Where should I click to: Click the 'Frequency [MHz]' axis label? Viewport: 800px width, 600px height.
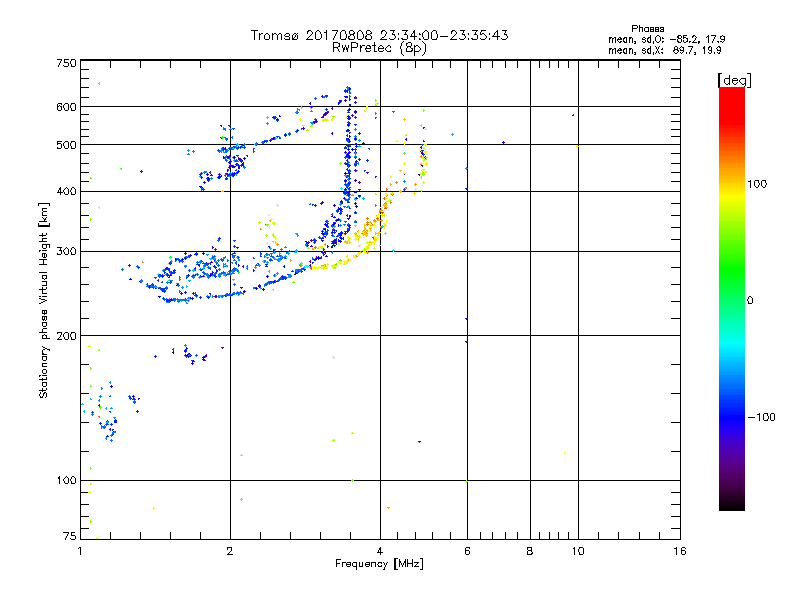click(x=379, y=564)
